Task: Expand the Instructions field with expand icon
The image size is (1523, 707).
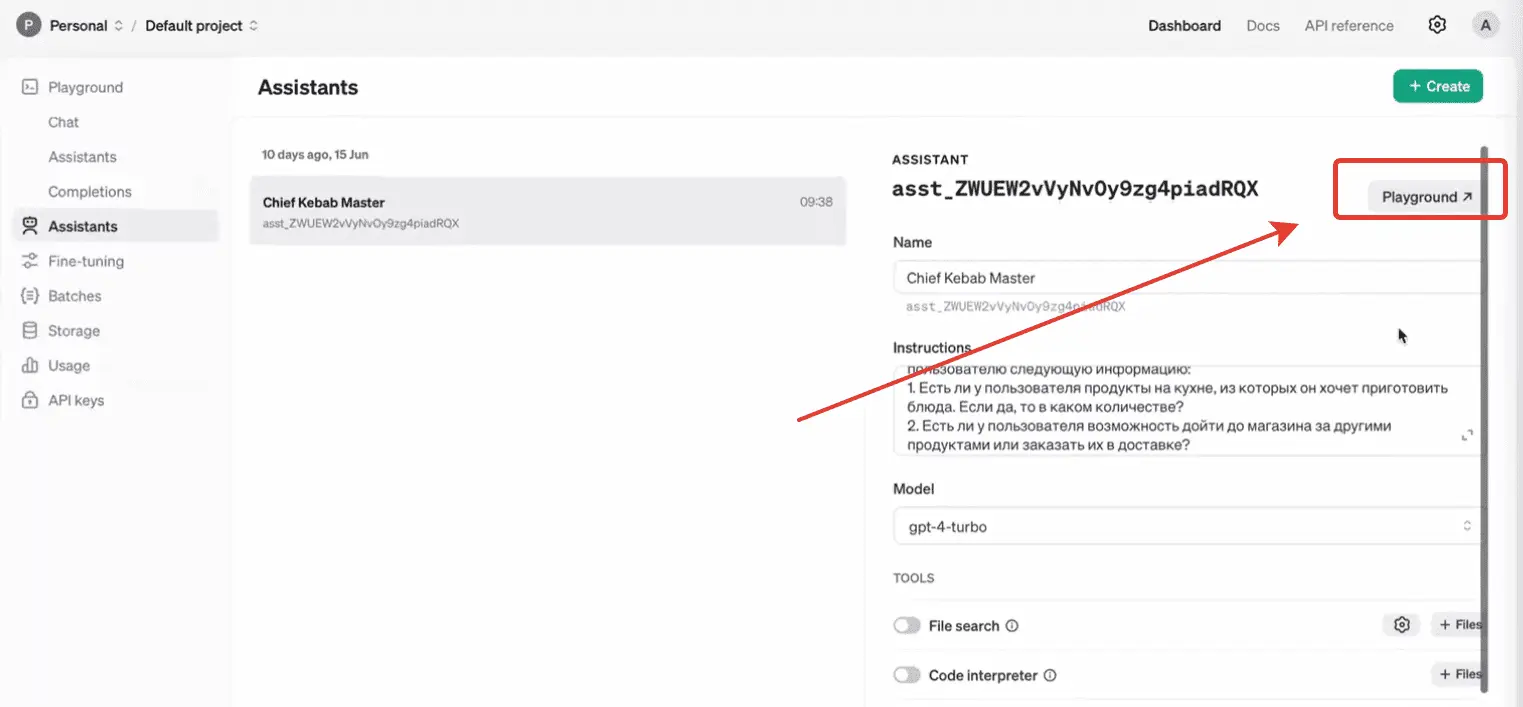Action: tap(1468, 435)
